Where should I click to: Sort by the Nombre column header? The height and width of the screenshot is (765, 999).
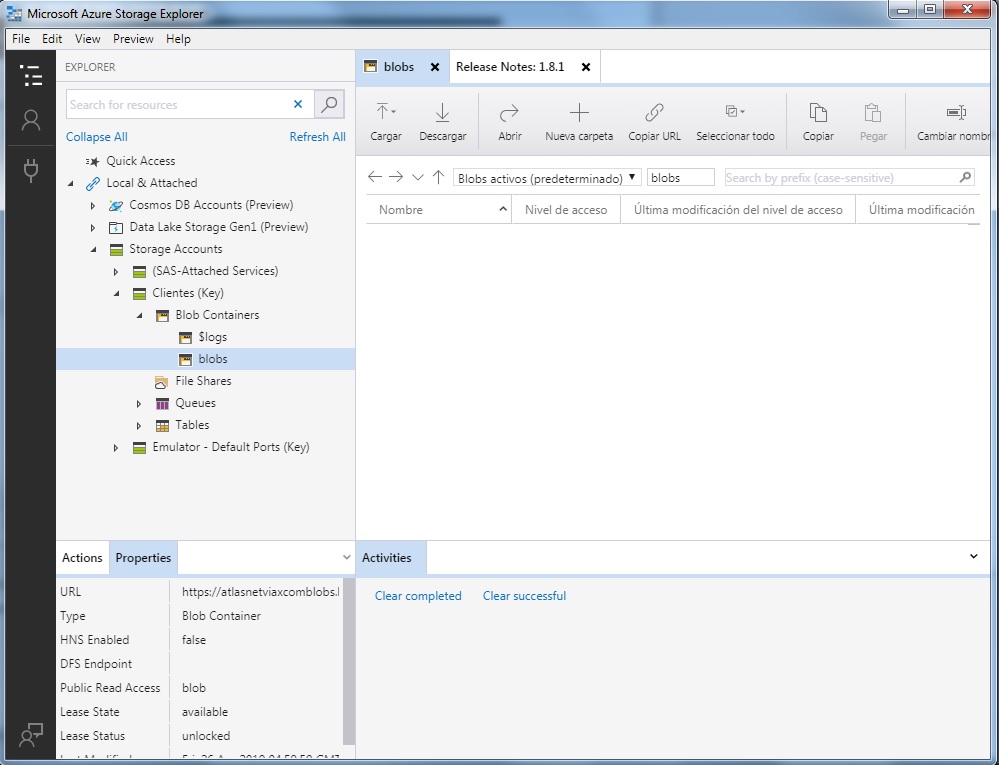[438, 210]
